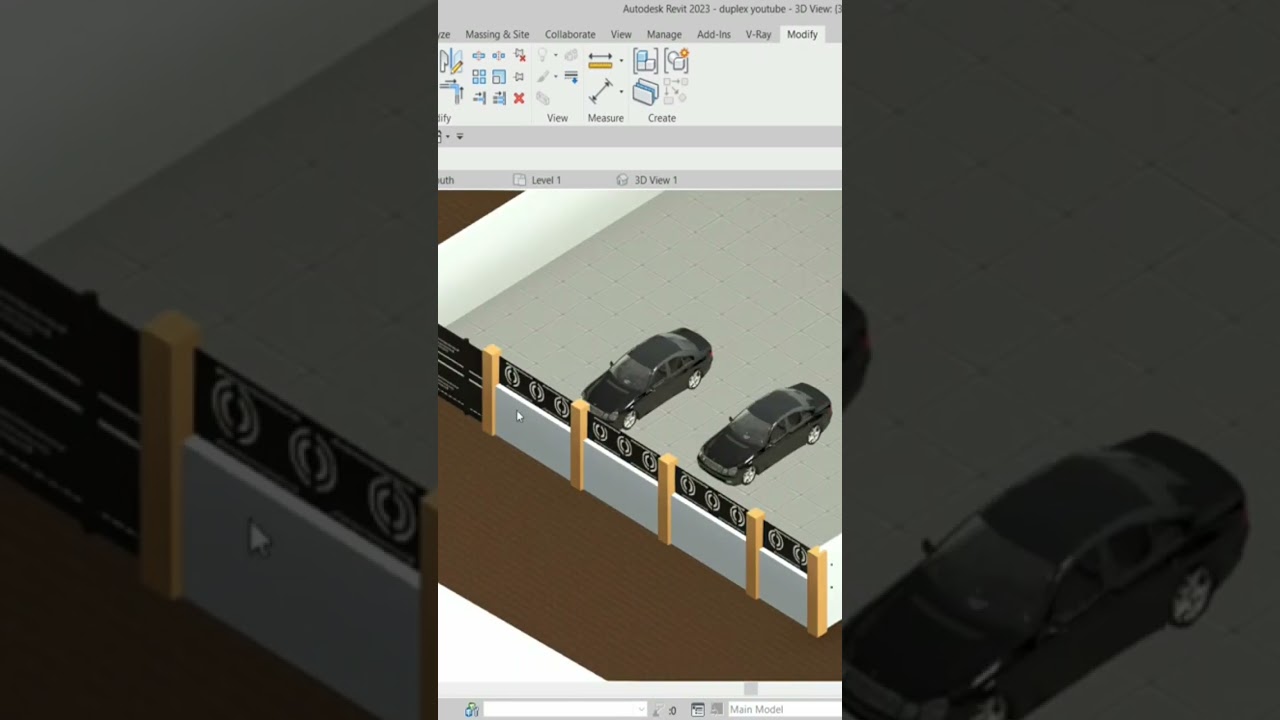Switch to the 3D View 1 tab
Image resolution: width=1280 pixels, height=720 pixels.
647,180
